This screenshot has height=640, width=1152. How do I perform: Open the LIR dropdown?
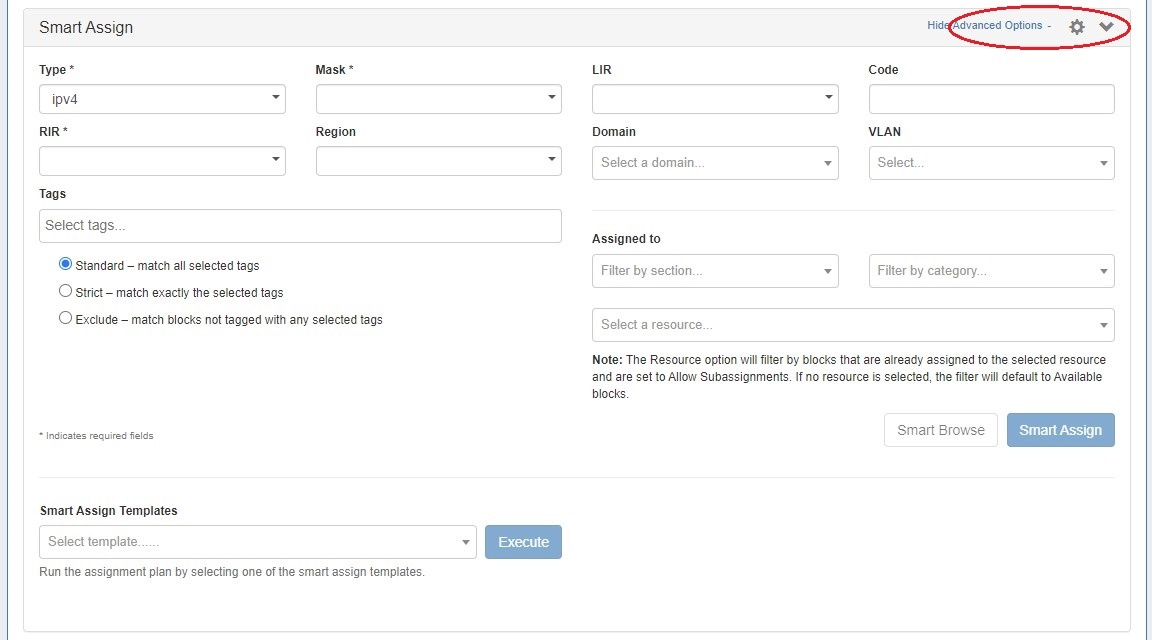(x=715, y=99)
